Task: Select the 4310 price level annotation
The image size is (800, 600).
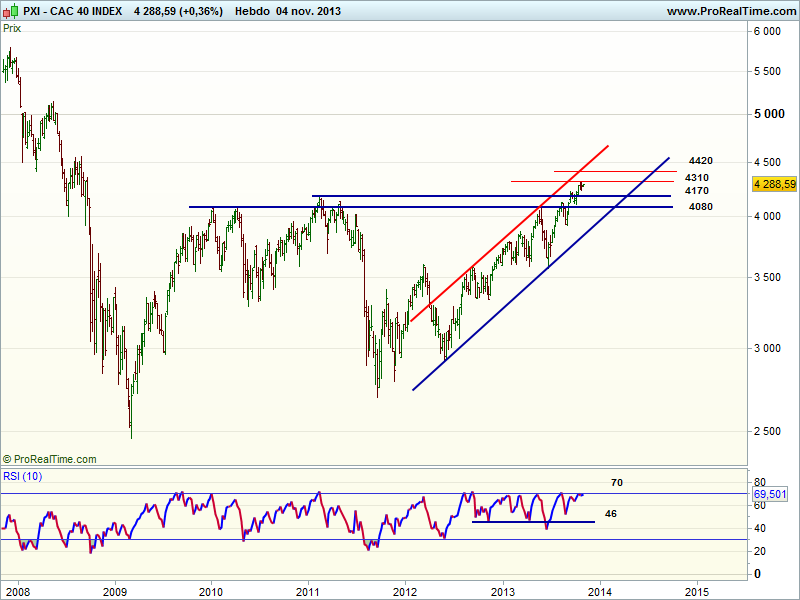Action: [x=697, y=177]
